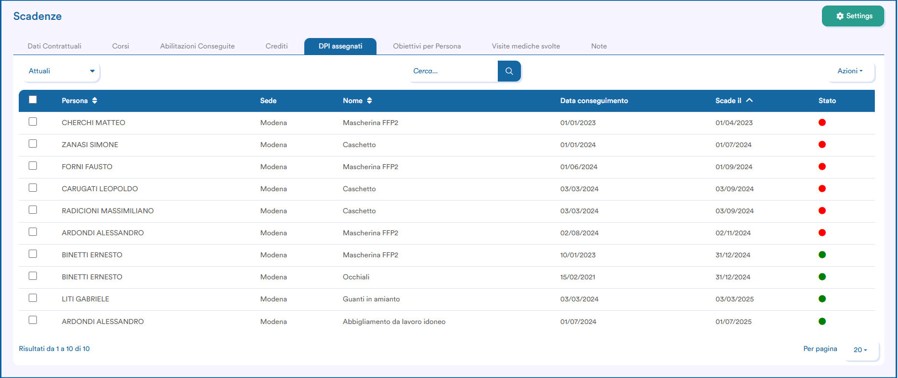898x378 pixels.
Task: Click red status dot in 02/11/2024 row
Action: pos(822,233)
